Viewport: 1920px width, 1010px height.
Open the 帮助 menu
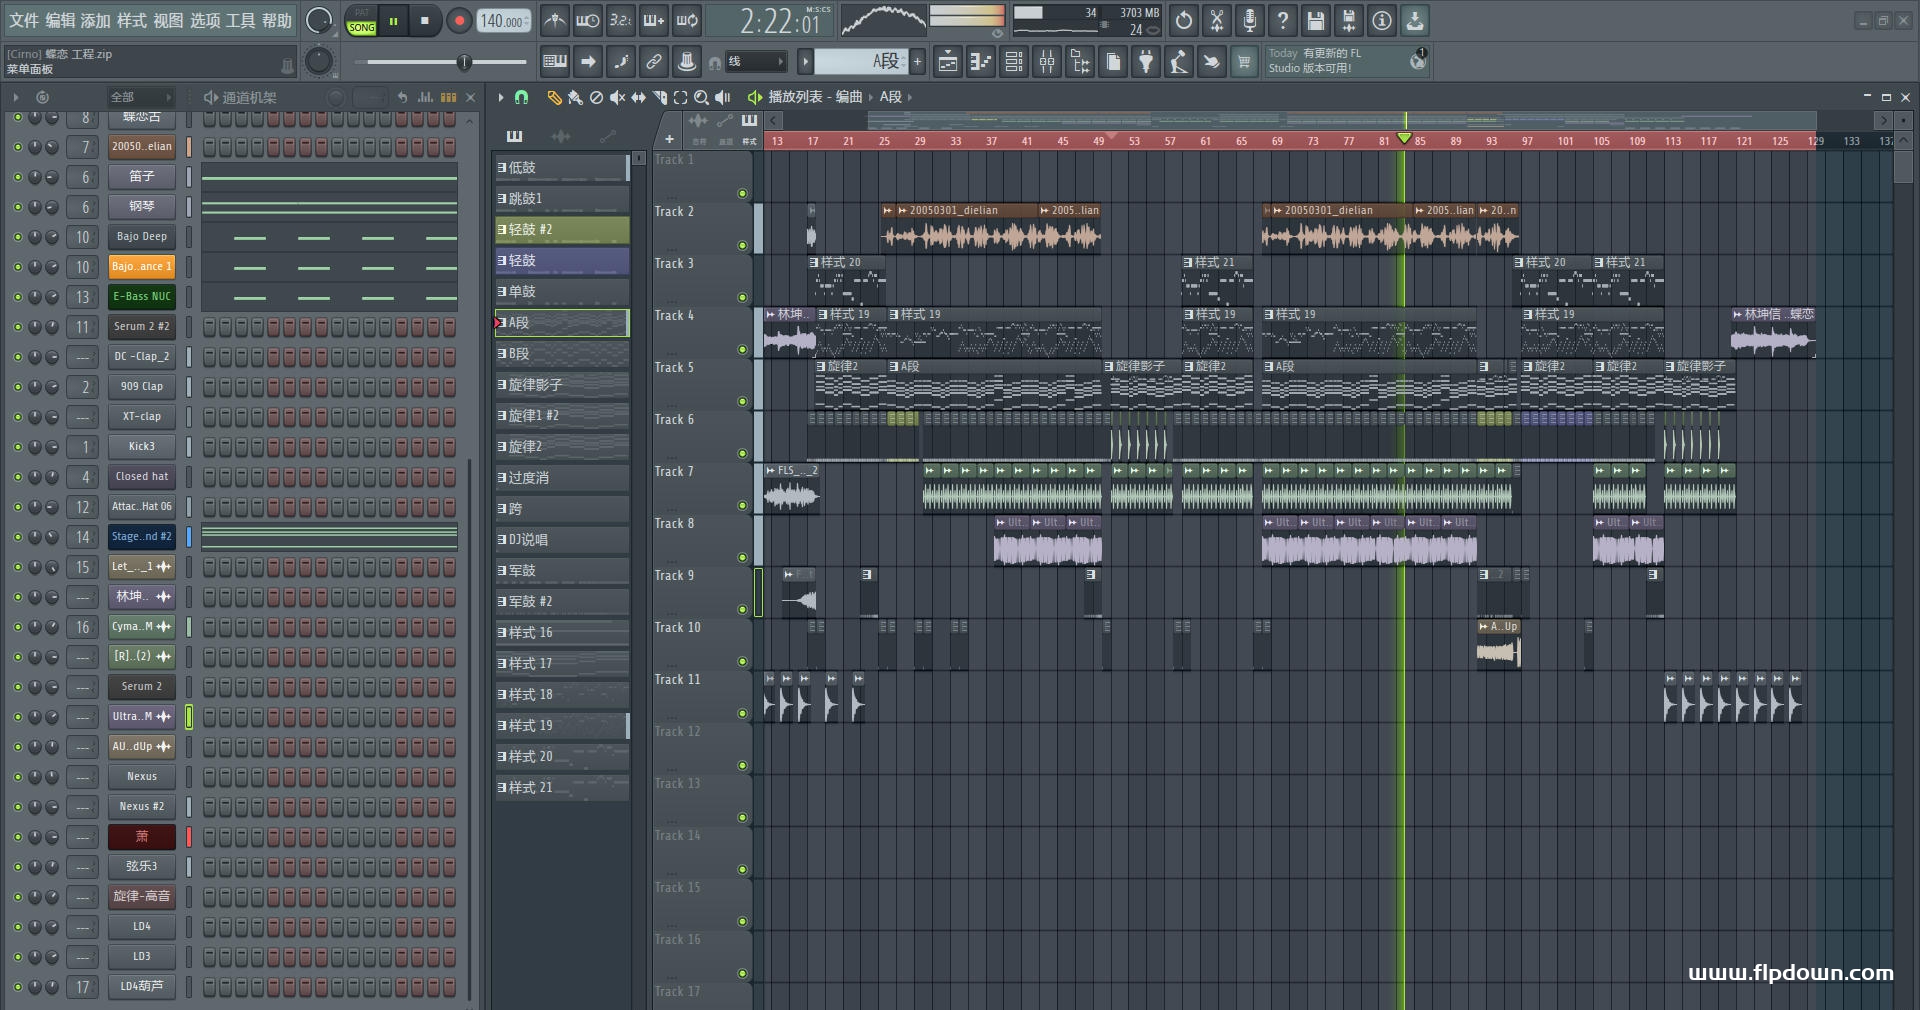(277, 20)
